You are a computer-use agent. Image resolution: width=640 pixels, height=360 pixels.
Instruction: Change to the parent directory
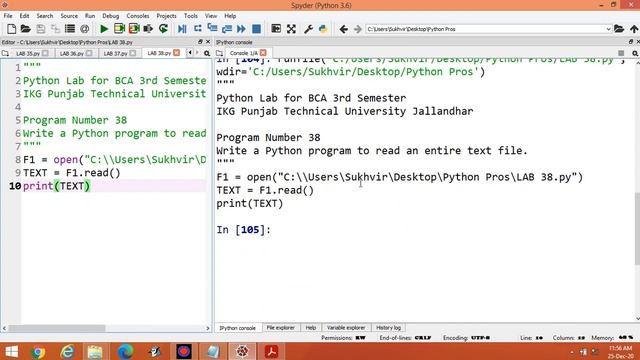[634, 29]
